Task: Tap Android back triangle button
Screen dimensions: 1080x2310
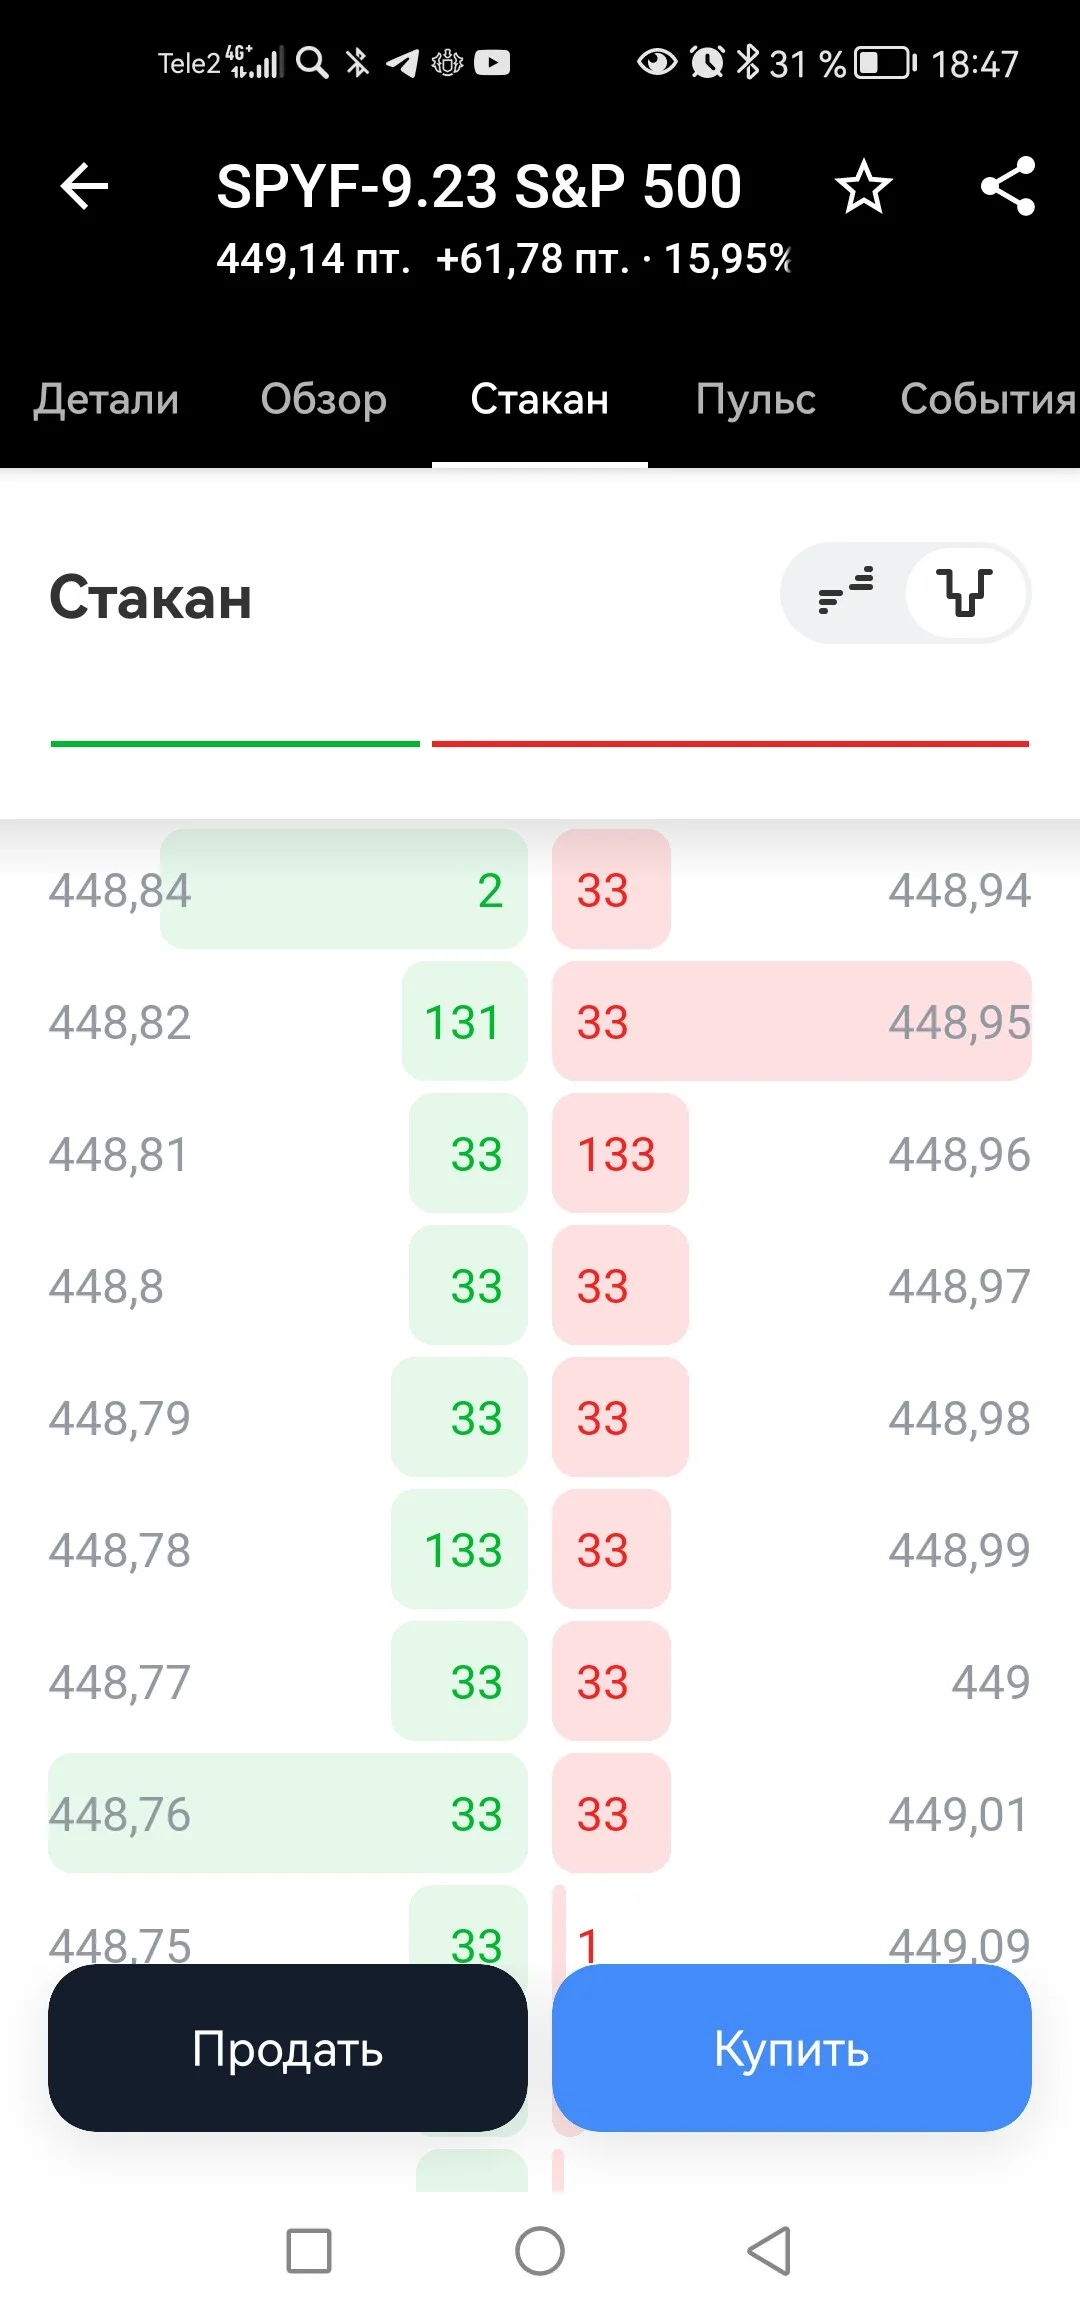Action: [x=770, y=2251]
